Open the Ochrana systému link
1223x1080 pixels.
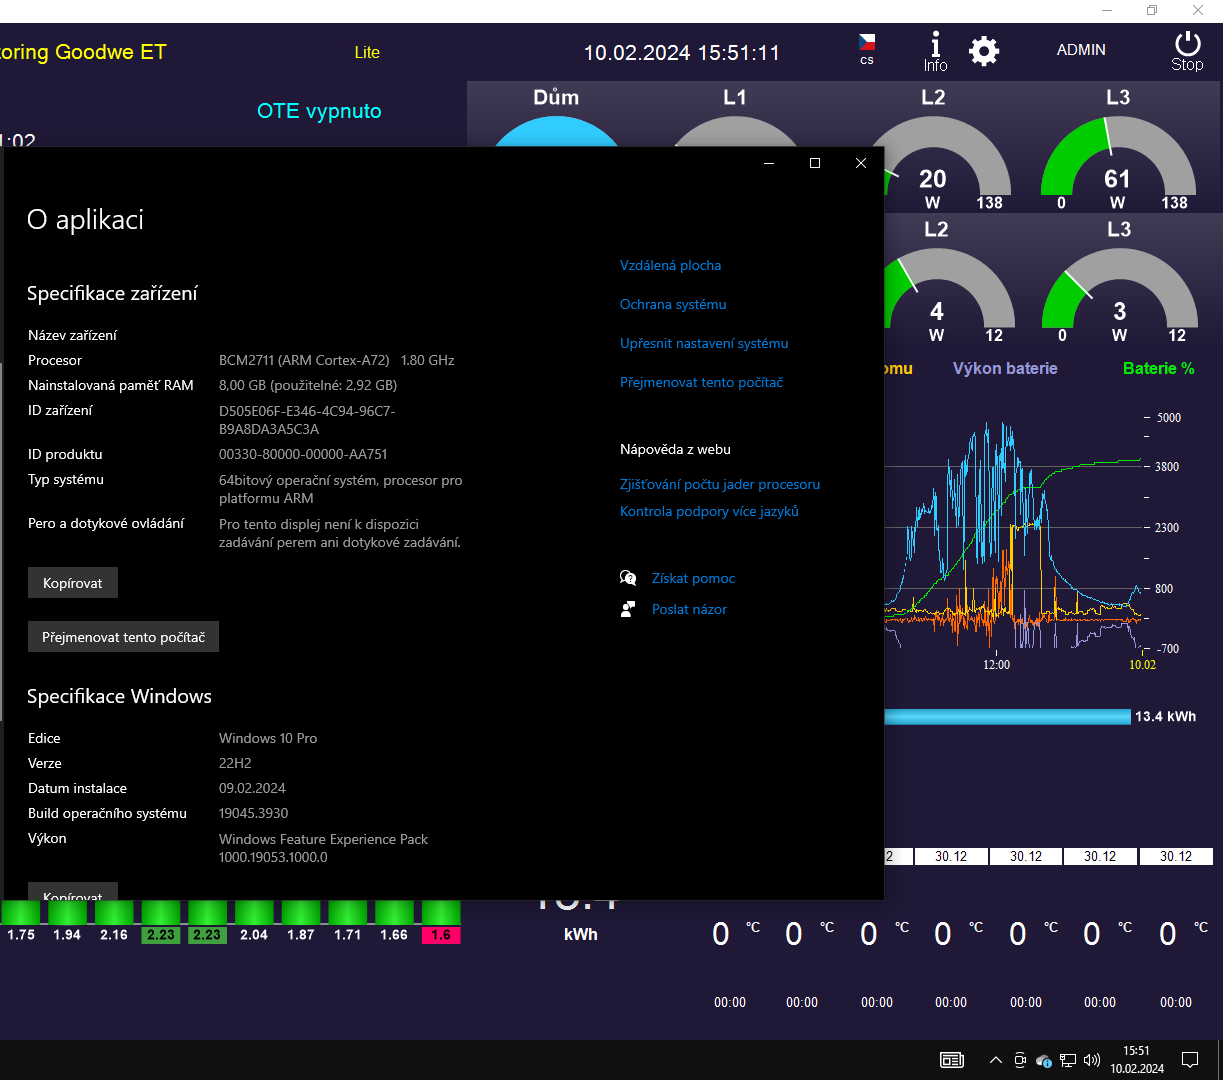(673, 304)
